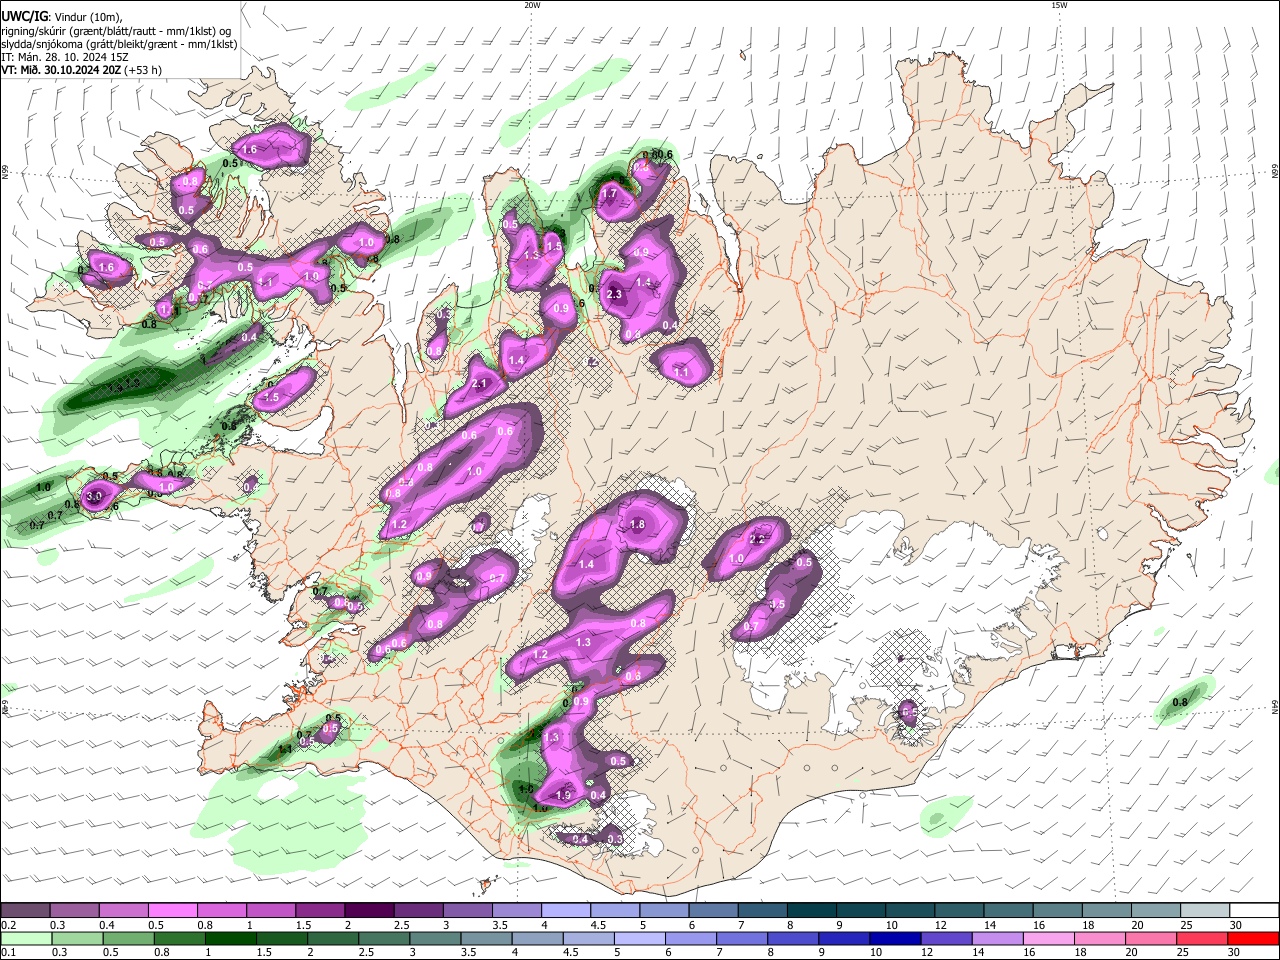The image size is (1280, 960).
Task: Pick the gray-green 3 rain scale swatch
Action: click(x=434, y=938)
